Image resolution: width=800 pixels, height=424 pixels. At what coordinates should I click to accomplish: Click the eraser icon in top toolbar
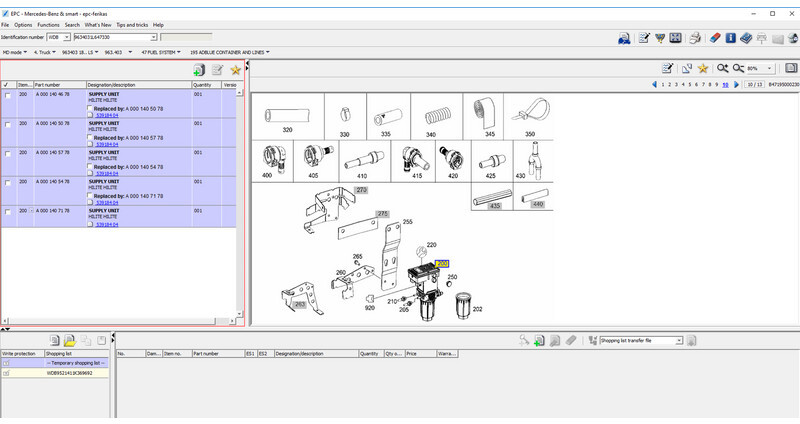point(714,38)
